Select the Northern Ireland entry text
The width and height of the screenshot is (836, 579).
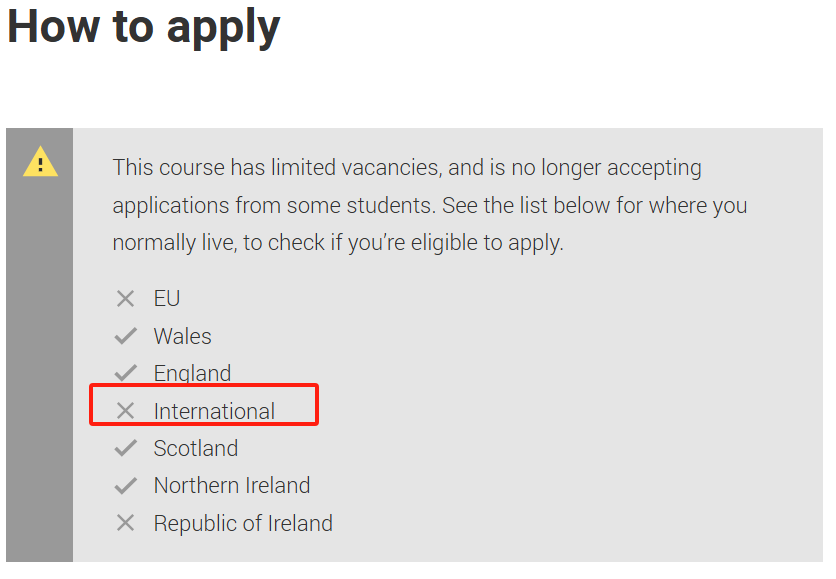232,486
